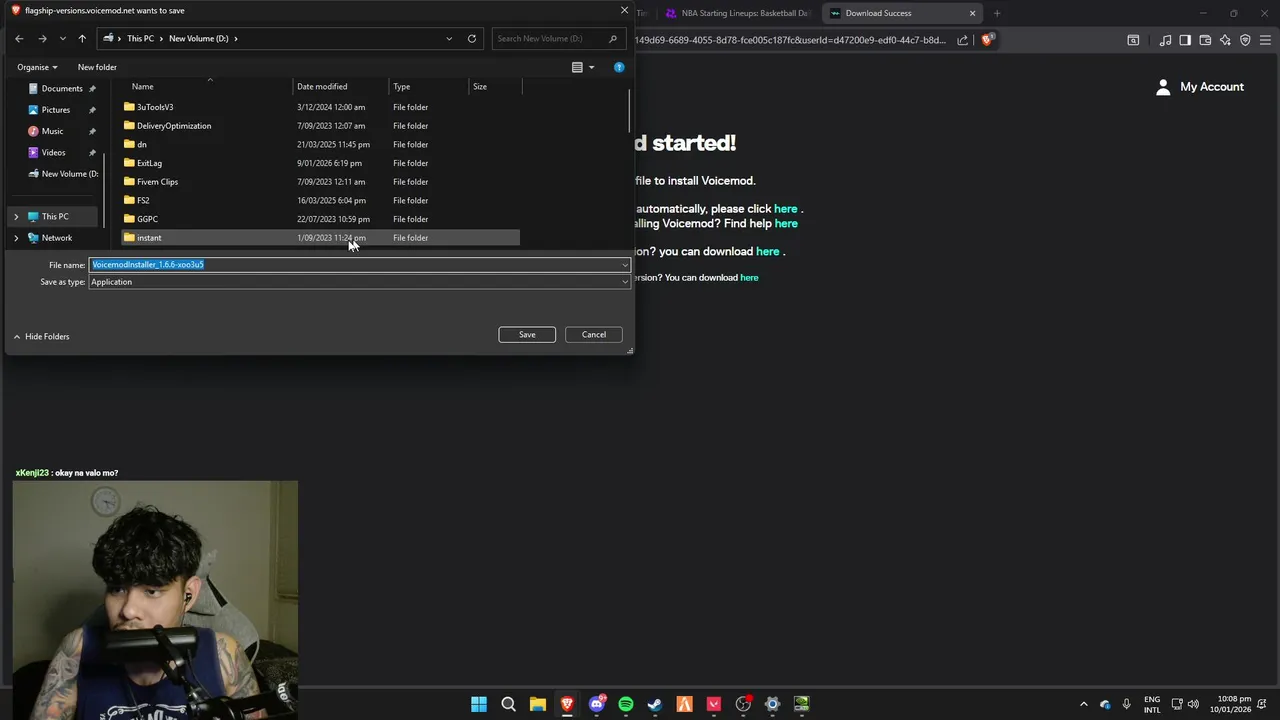
Task: Open Brave Shields icon in address bar
Action: [987, 40]
